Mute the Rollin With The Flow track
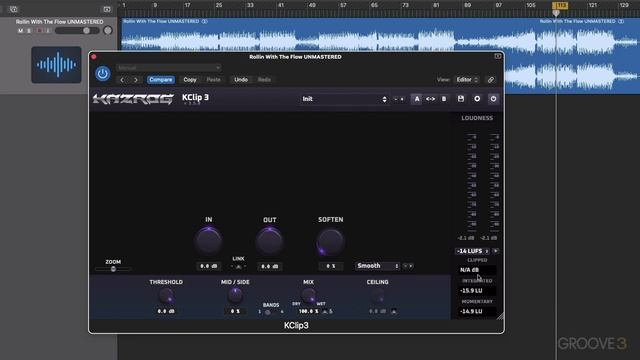Screen dimensions: 640x360 point(20,31)
